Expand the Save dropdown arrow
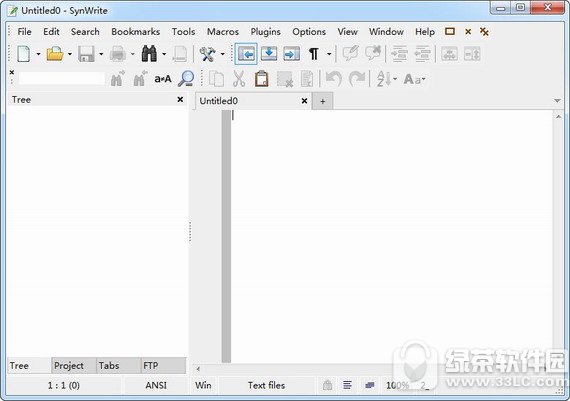The image size is (570, 401). pyautogui.click(x=101, y=55)
